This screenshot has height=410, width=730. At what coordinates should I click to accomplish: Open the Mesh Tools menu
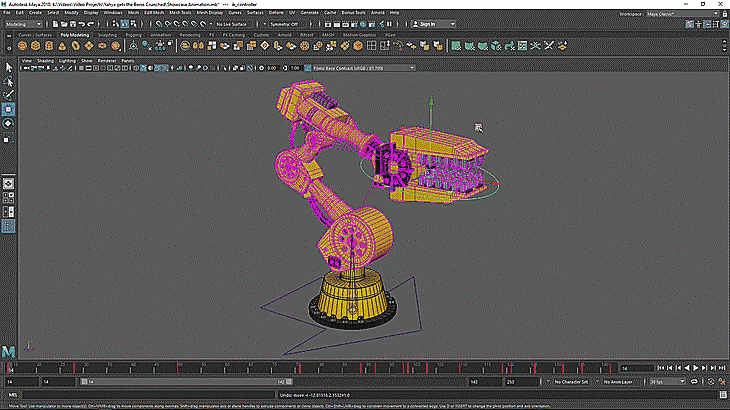point(180,12)
